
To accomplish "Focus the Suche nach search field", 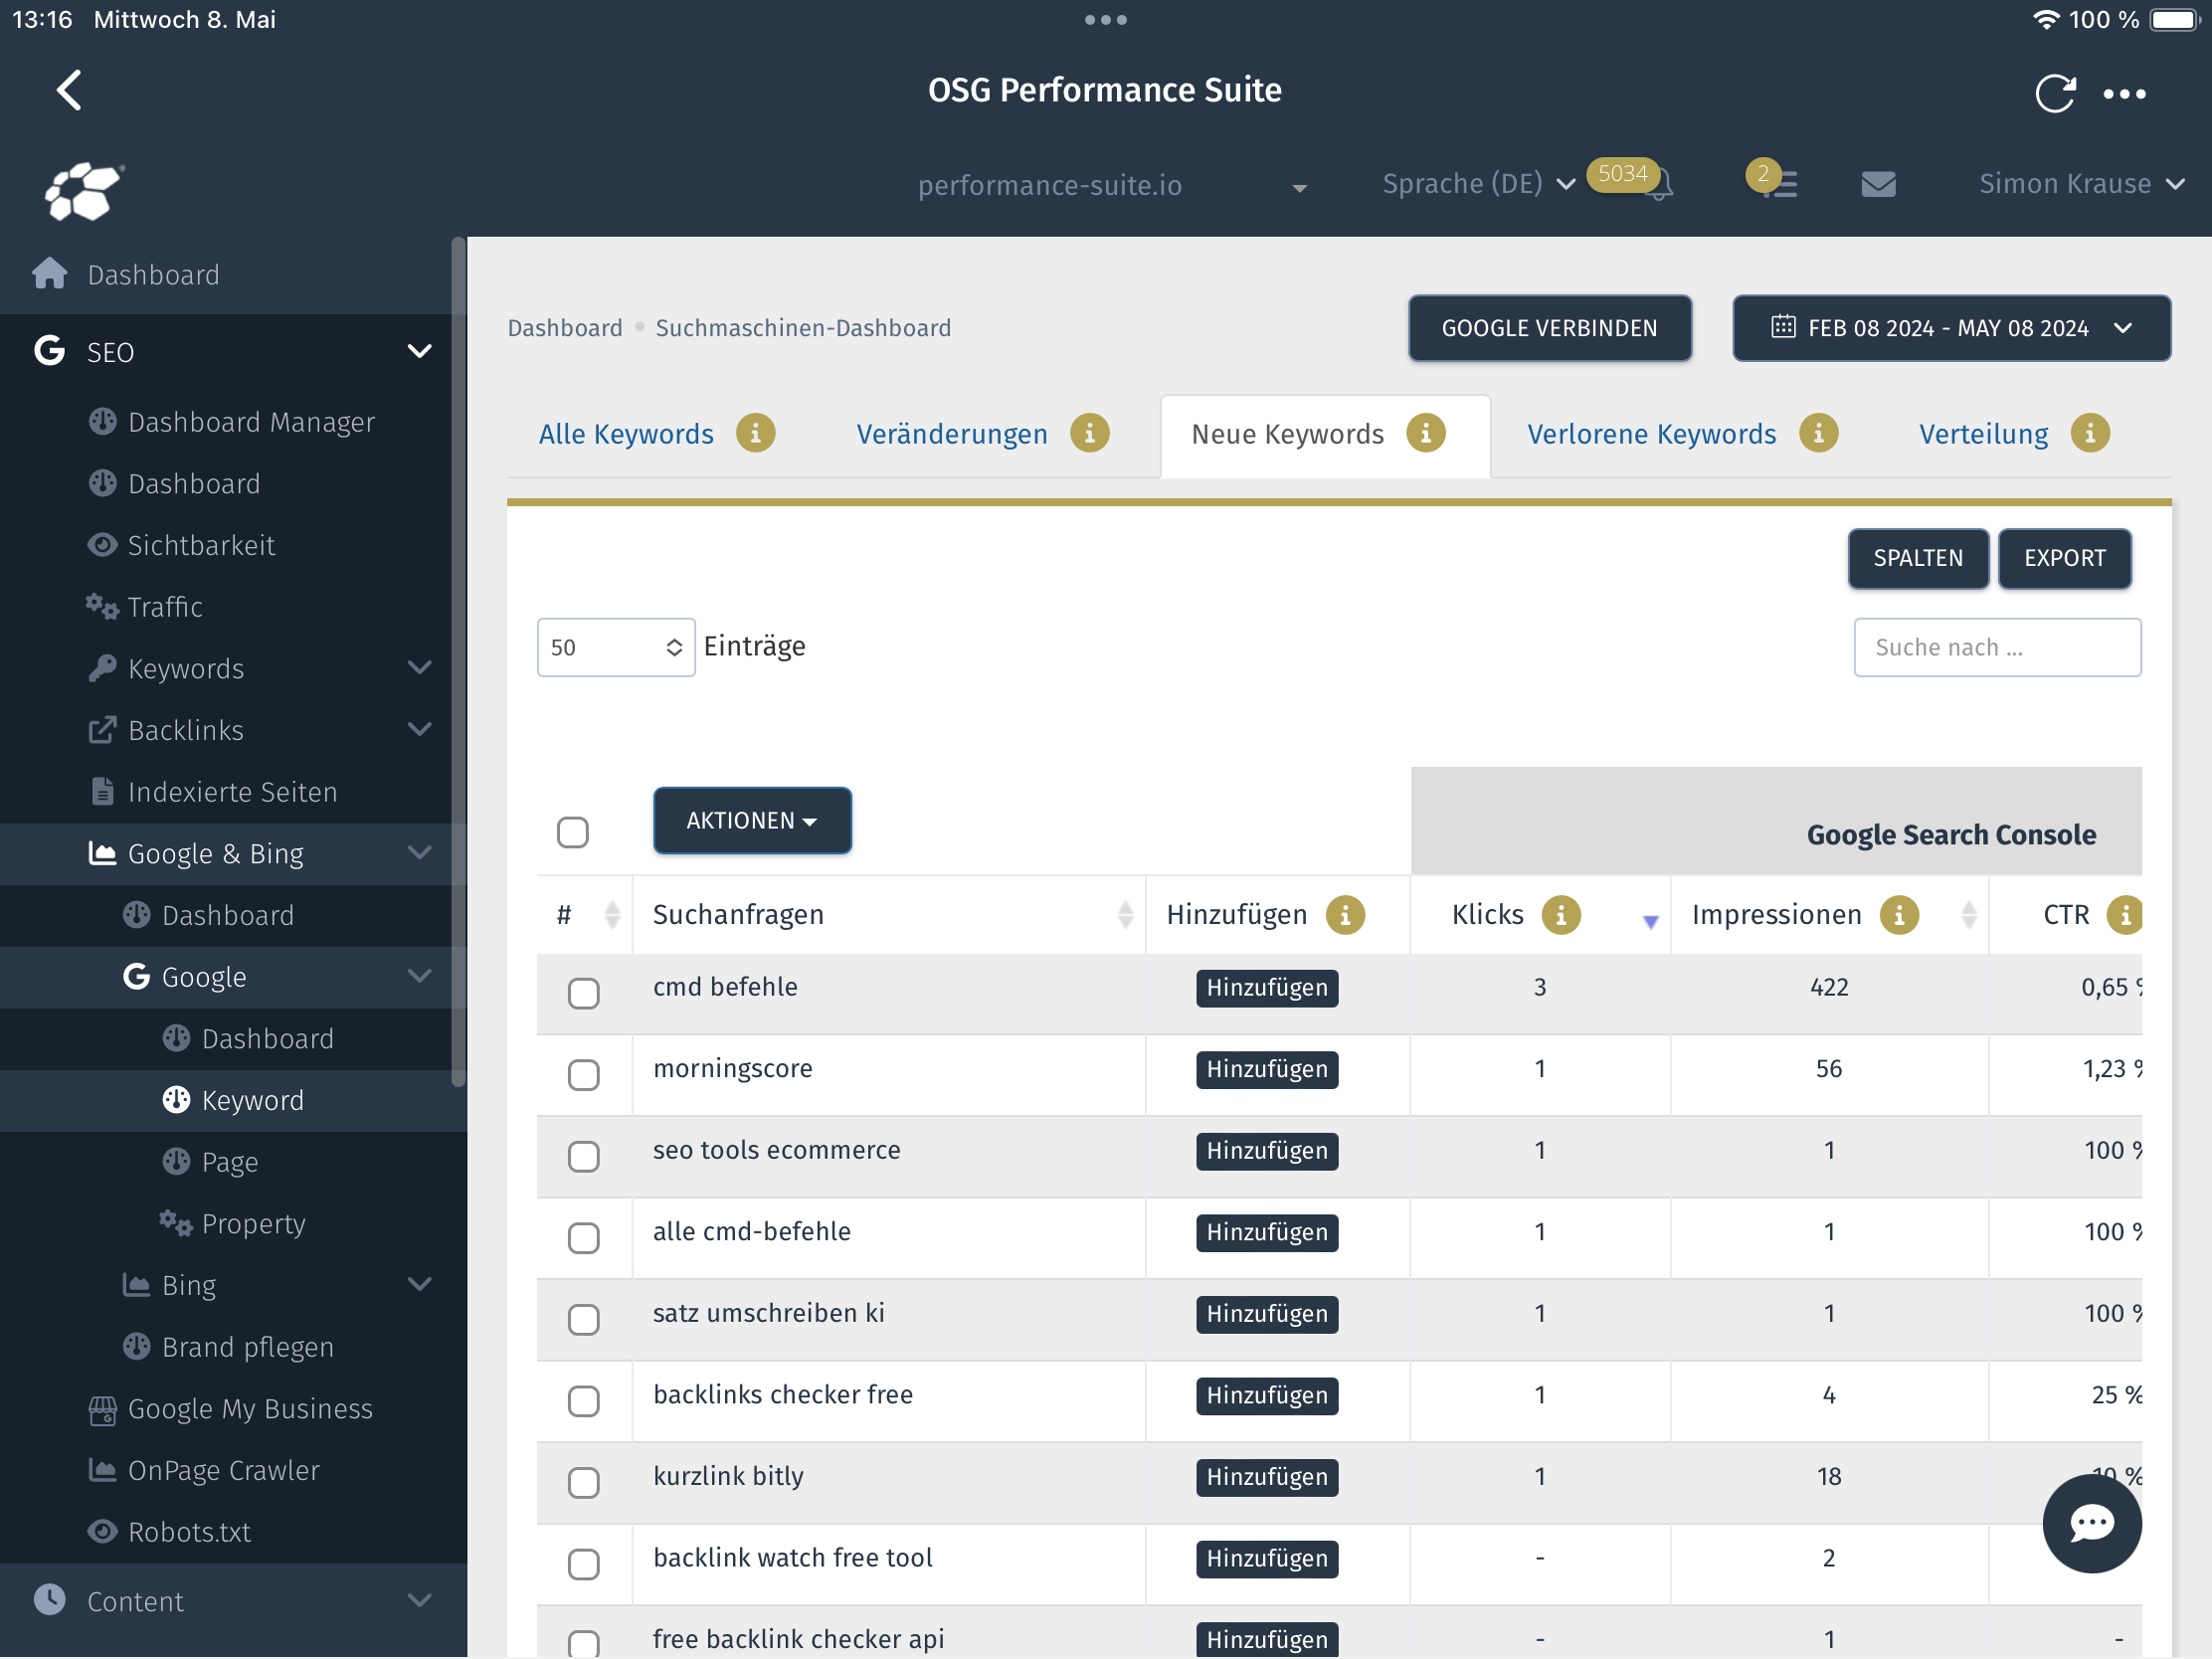I will [x=1997, y=647].
